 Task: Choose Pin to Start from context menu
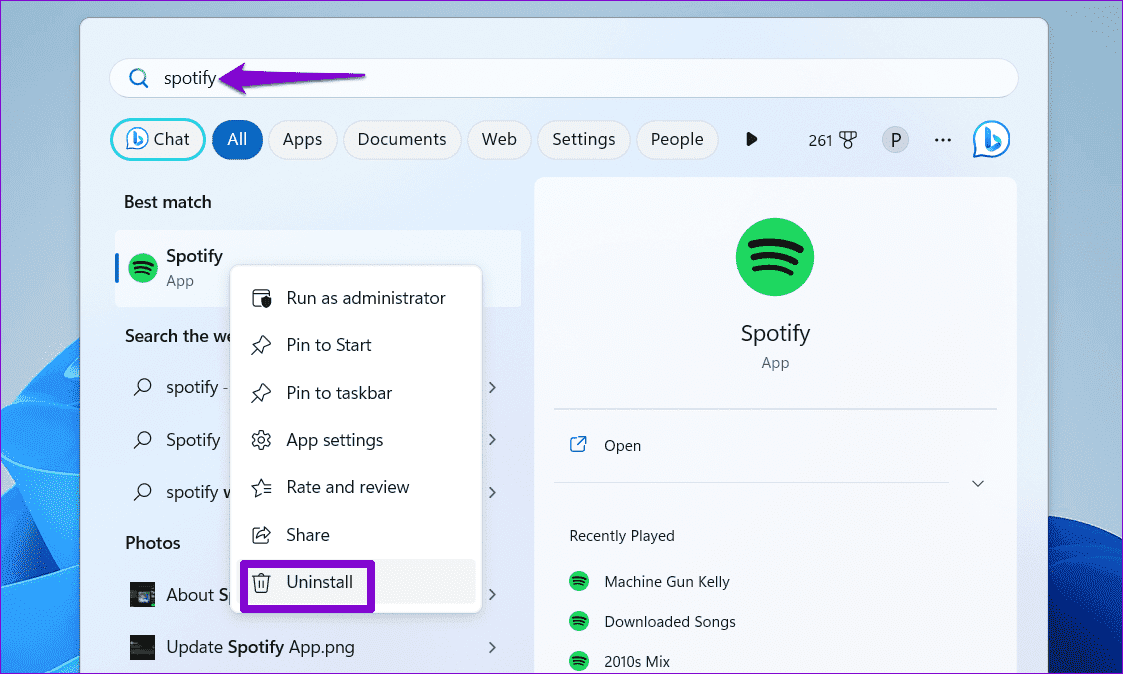356,345
